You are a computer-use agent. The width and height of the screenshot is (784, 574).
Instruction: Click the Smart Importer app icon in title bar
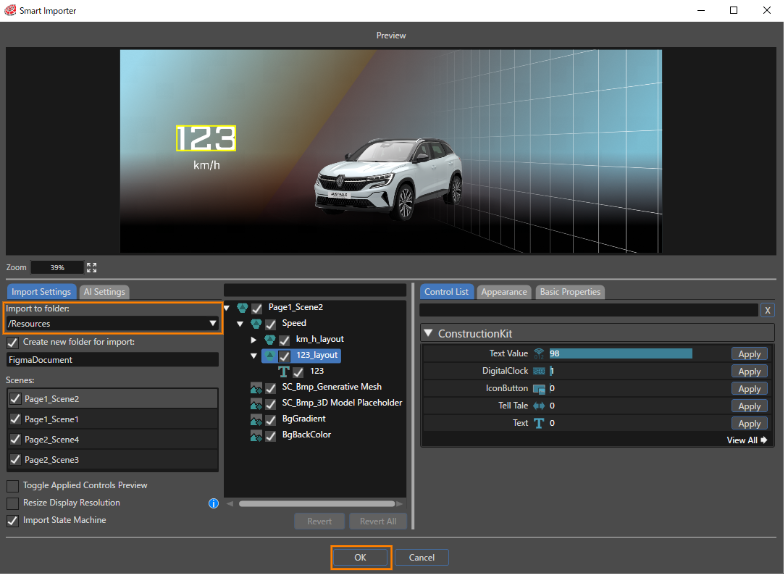(10, 10)
